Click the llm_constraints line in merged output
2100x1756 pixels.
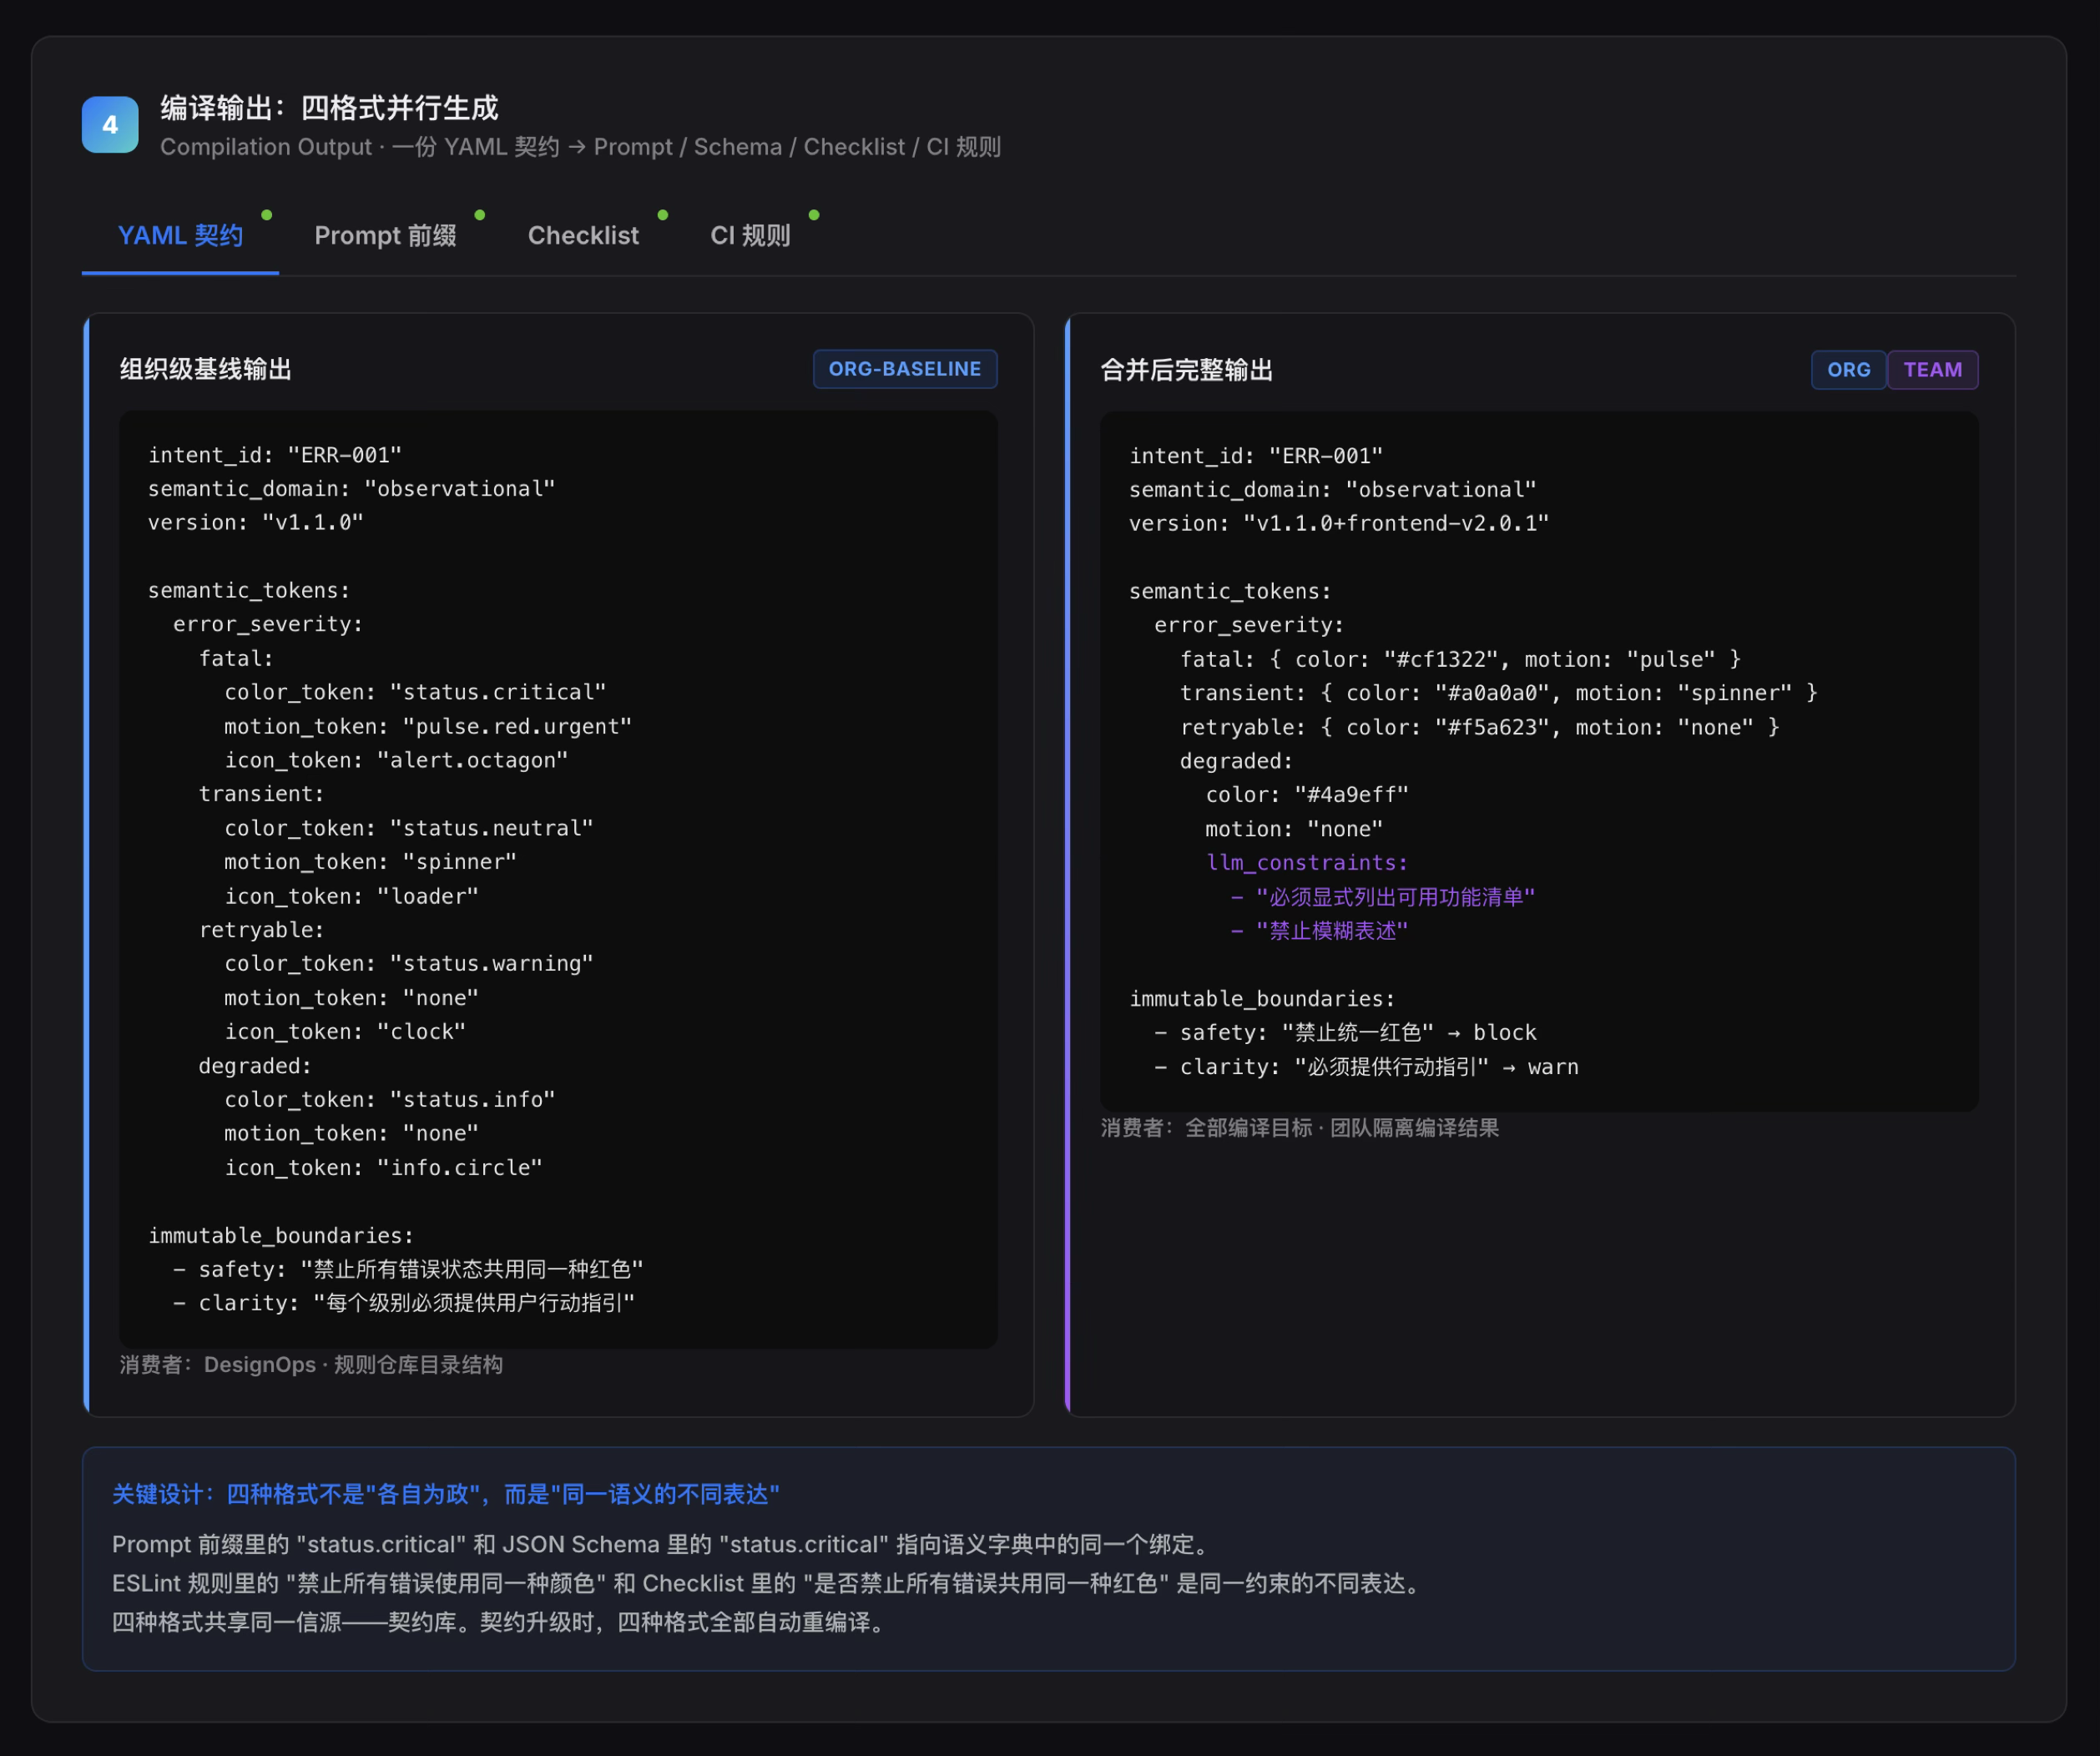tap(1307, 863)
